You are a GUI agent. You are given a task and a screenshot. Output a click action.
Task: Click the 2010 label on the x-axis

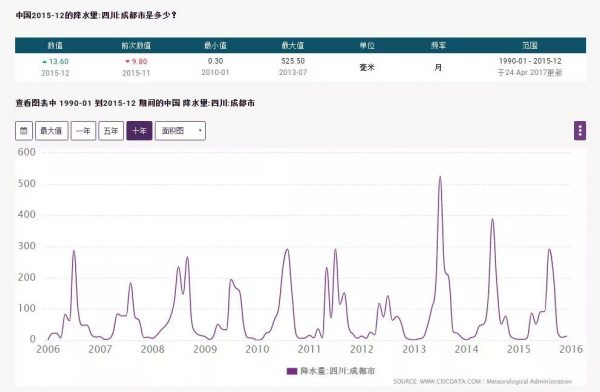[x=257, y=349]
